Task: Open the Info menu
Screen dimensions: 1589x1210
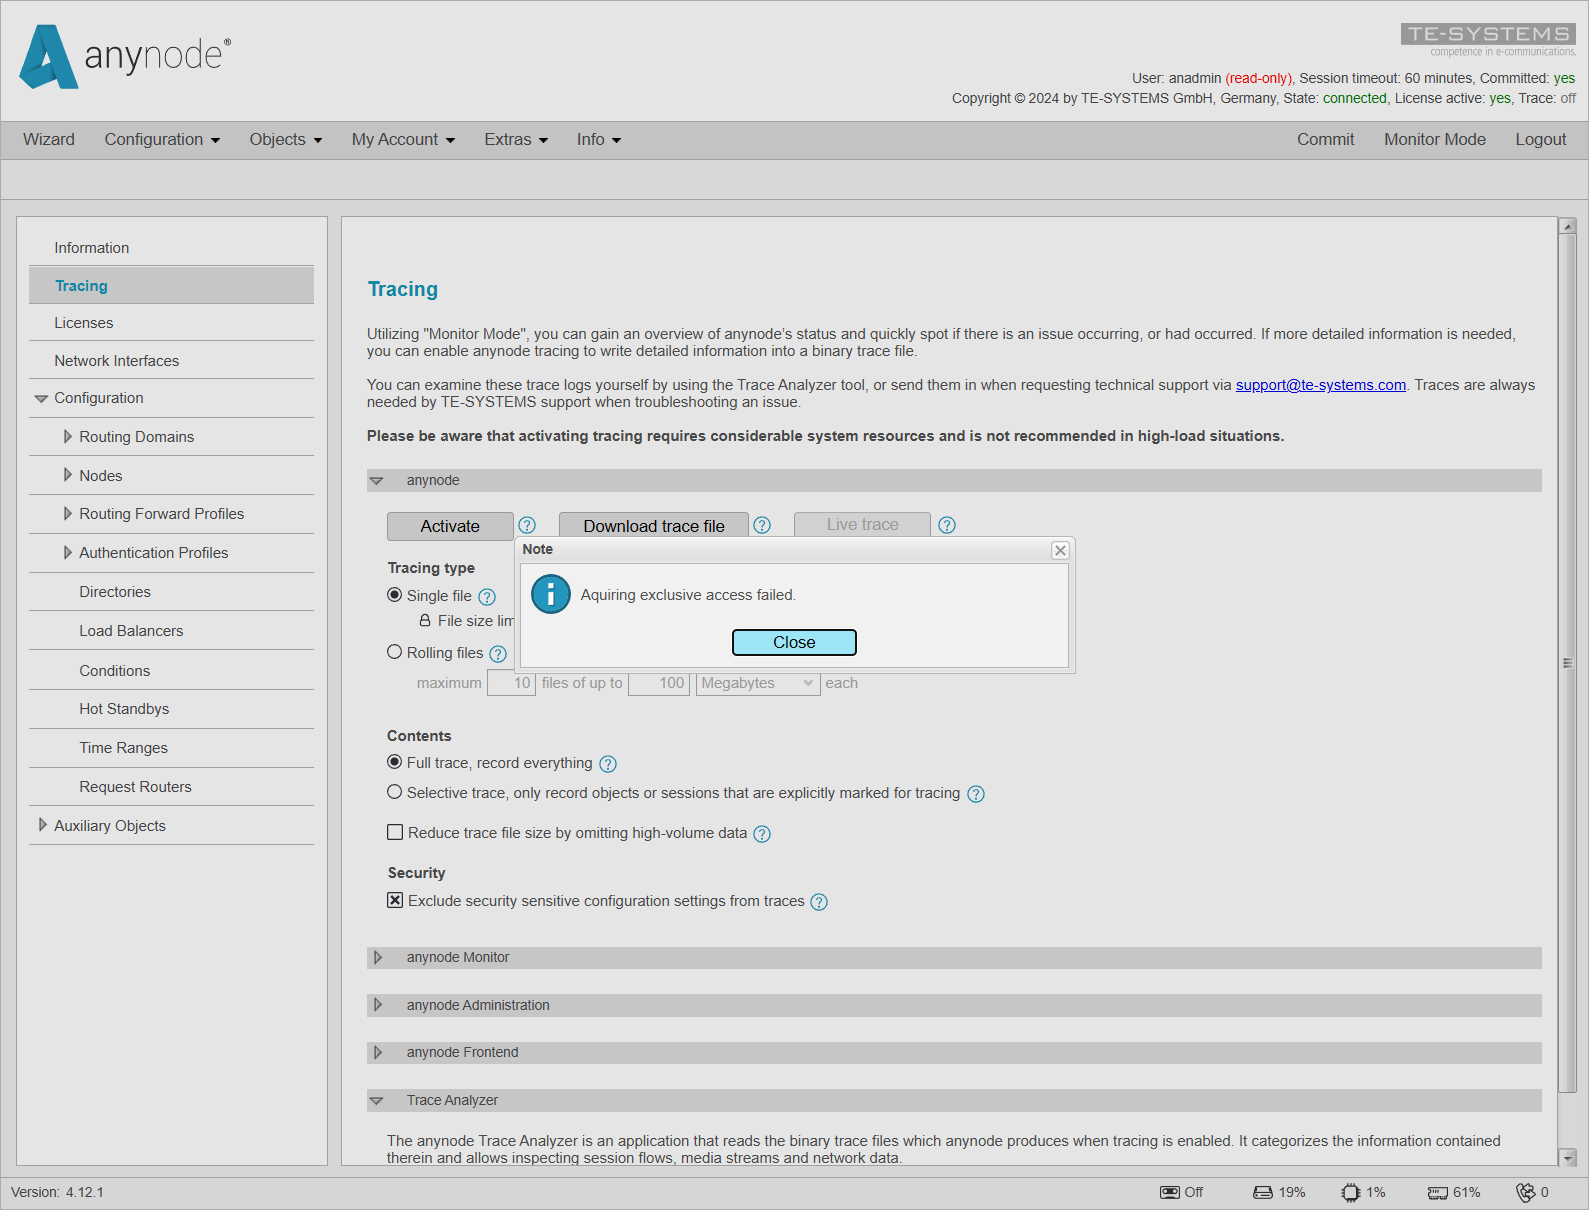Action: point(599,139)
